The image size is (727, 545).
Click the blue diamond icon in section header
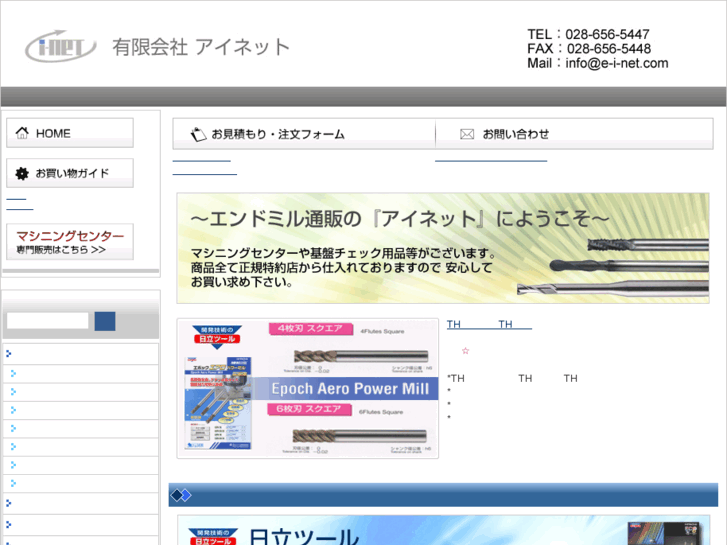pos(181,495)
